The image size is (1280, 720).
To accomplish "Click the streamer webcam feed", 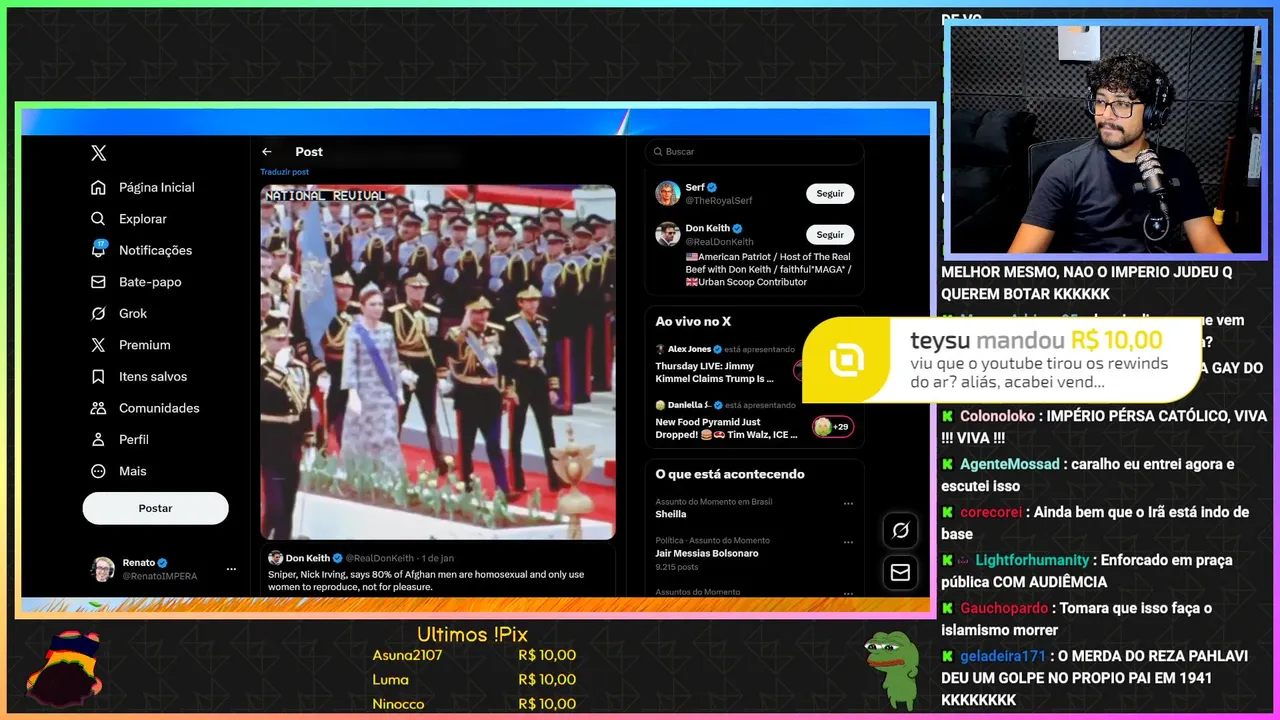I will [x=1105, y=140].
